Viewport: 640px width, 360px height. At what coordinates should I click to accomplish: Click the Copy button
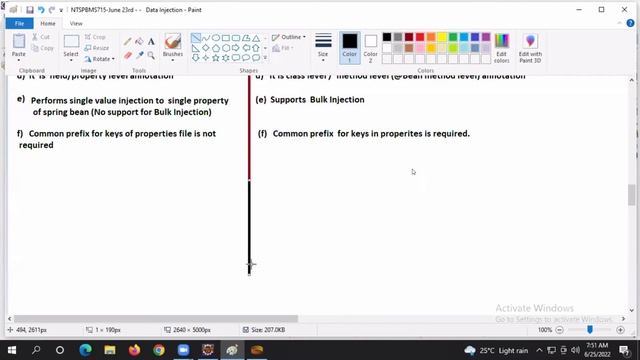tap(42, 48)
